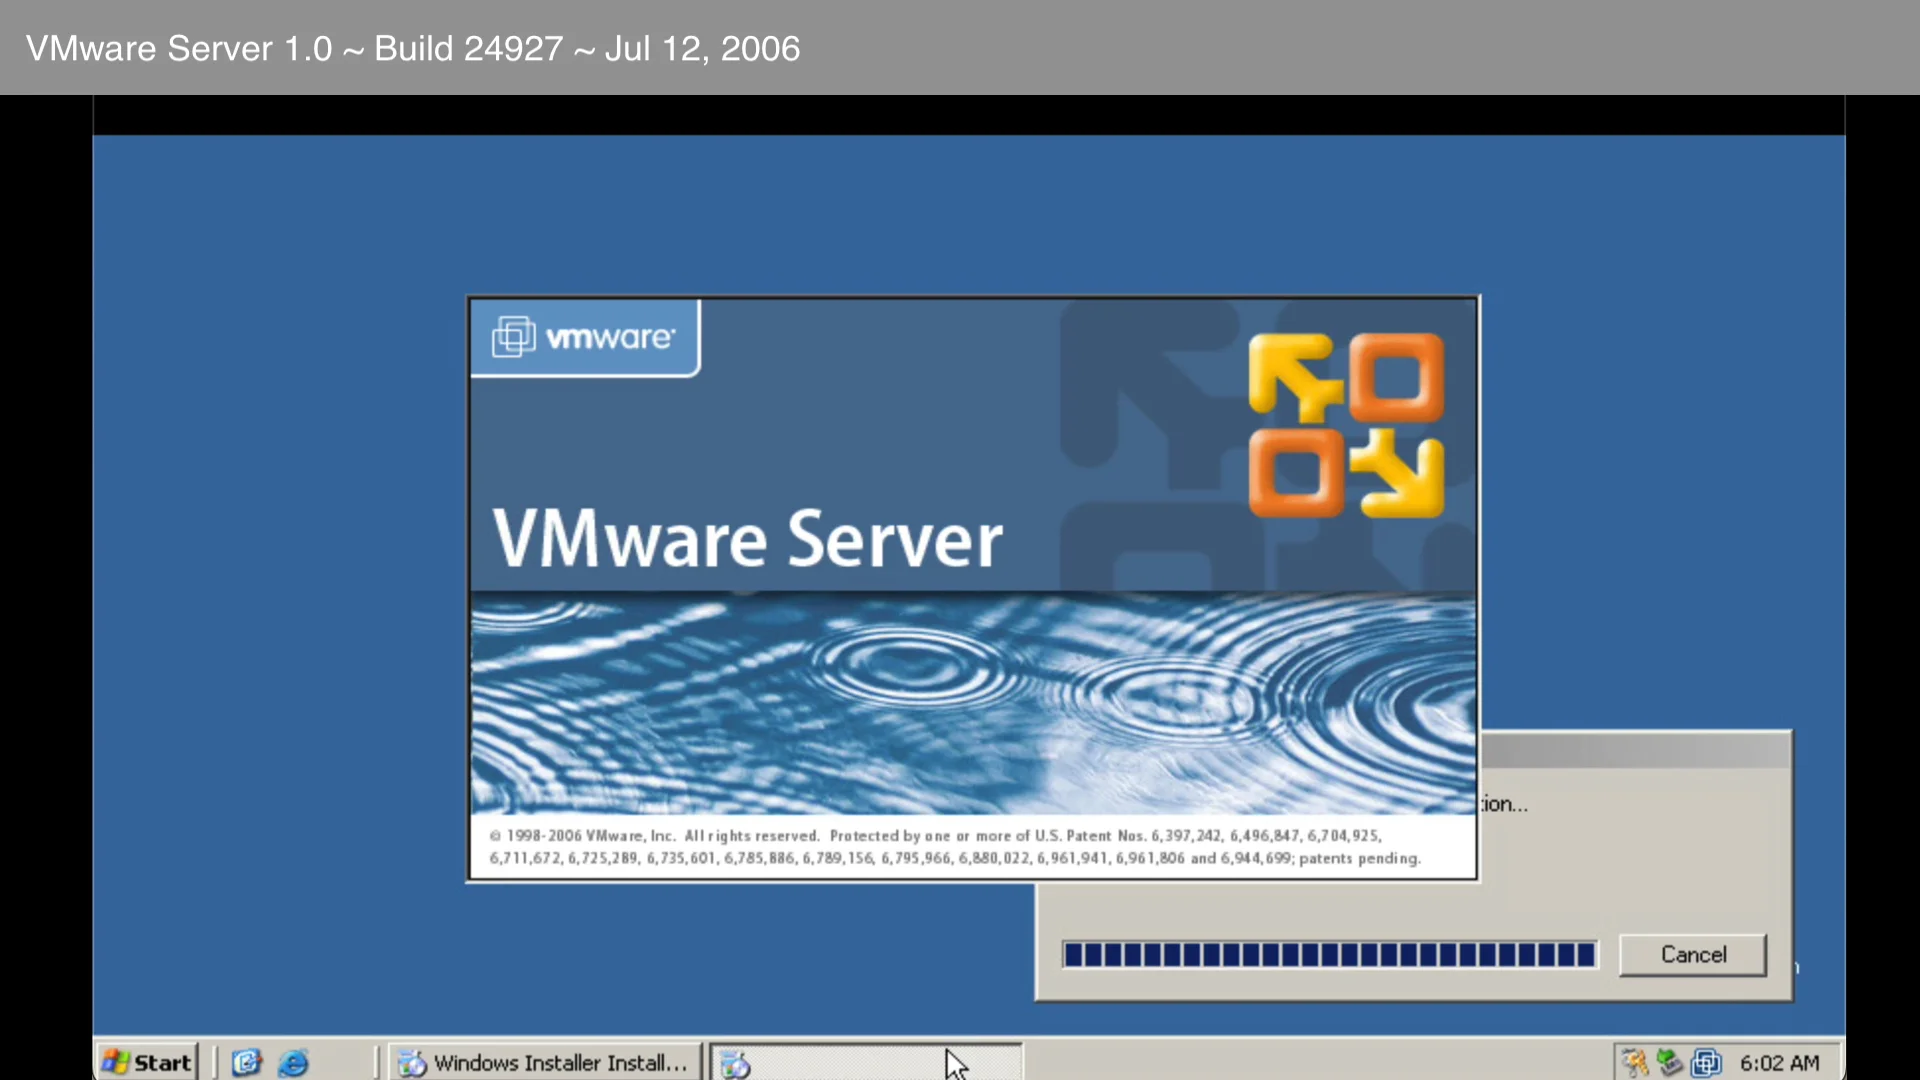Launch Internet Explorer from quick launch
Image resolution: width=1920 pixels, height=1080 pixels.
(x=293, y=1062)
